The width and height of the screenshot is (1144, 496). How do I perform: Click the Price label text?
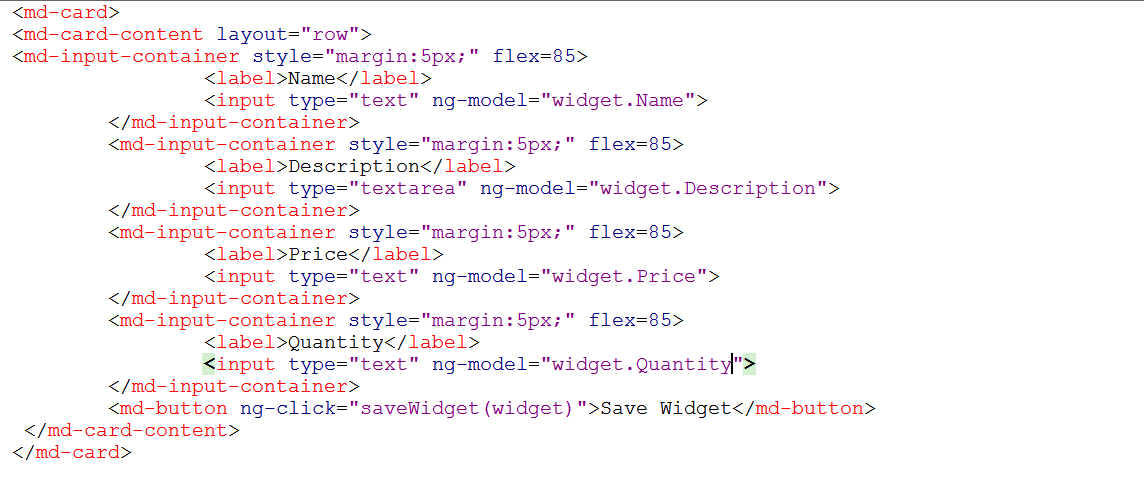pos(318,254)
